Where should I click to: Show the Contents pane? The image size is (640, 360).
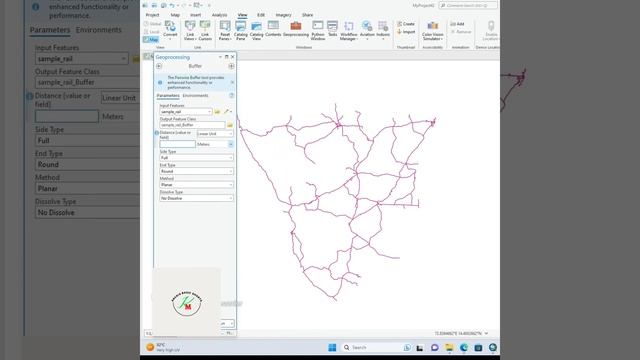pyautogui.click(x=273, y=29)
